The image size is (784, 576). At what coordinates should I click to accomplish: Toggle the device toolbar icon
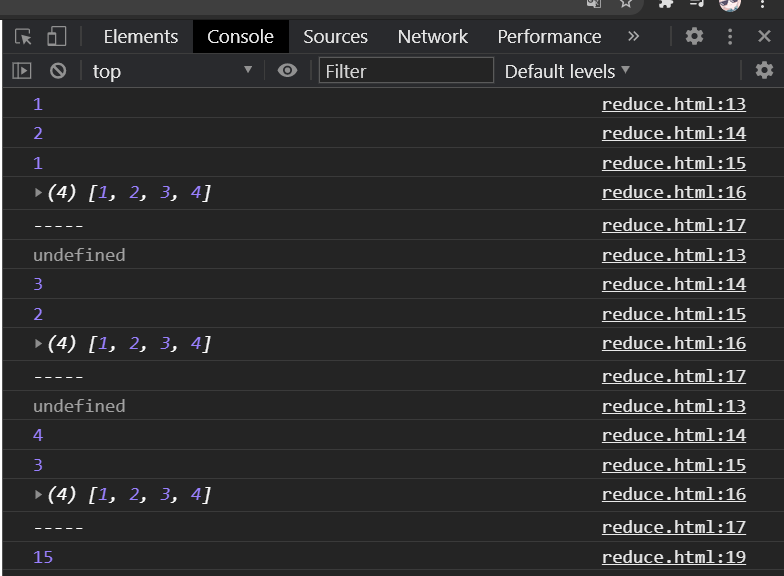pyautogui.click(x=56, y=37)
